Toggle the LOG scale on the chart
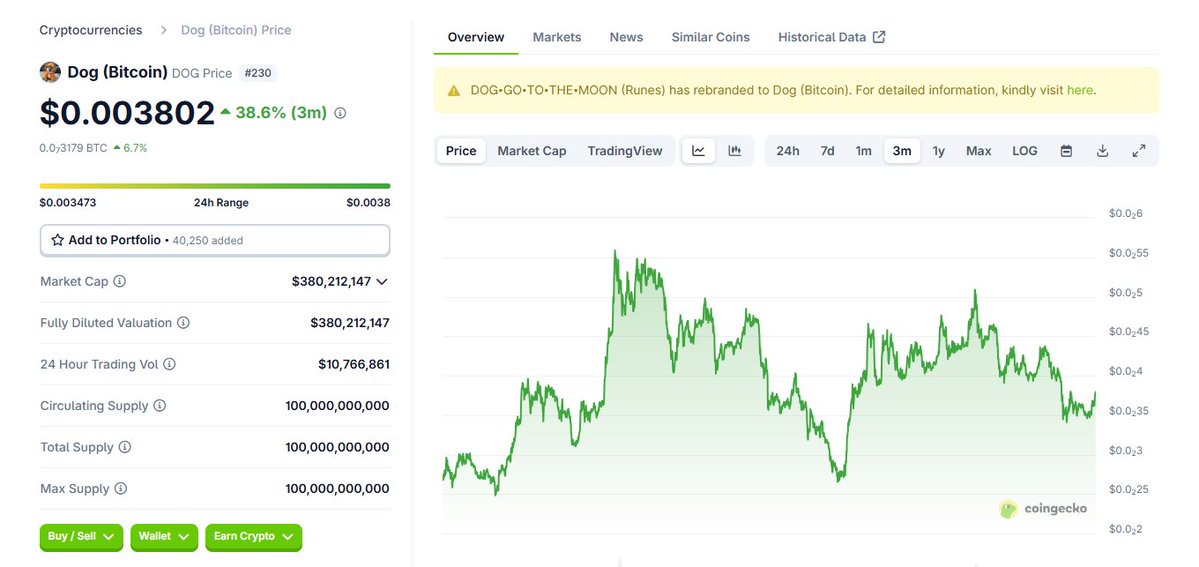The image size is (1199, 567). click(1025, 151)
